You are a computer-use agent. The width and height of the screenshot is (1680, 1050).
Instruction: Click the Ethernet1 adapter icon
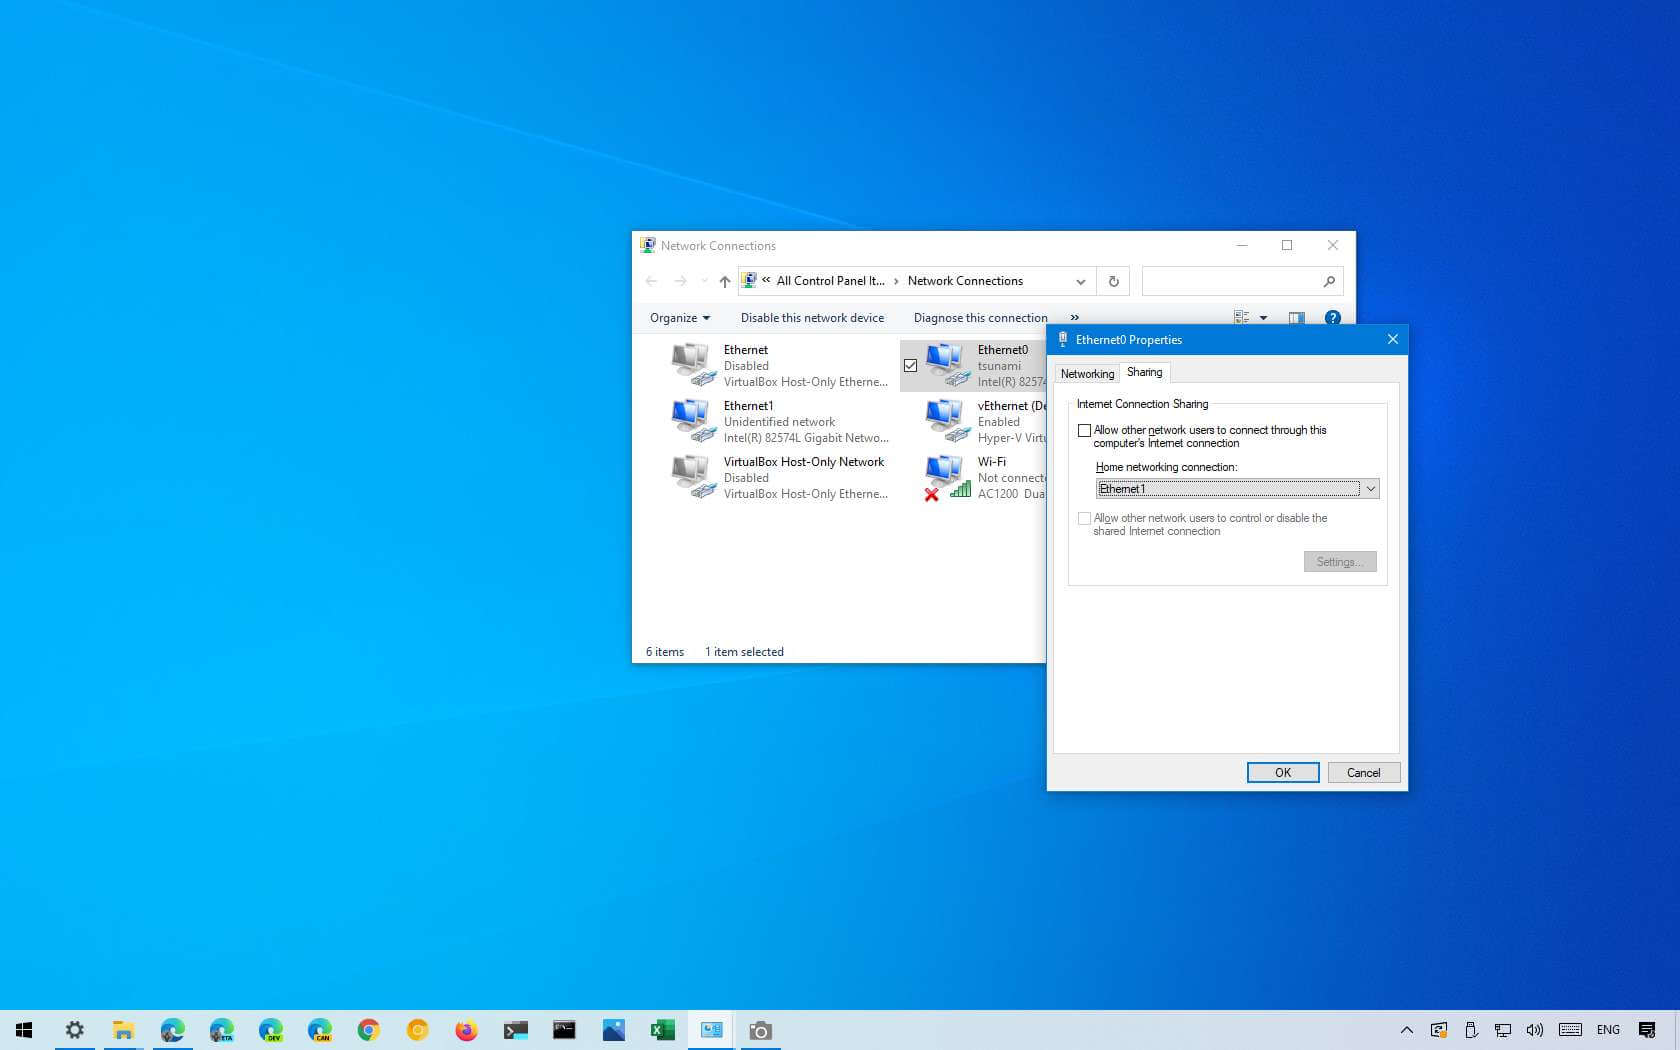click(693, 421)
